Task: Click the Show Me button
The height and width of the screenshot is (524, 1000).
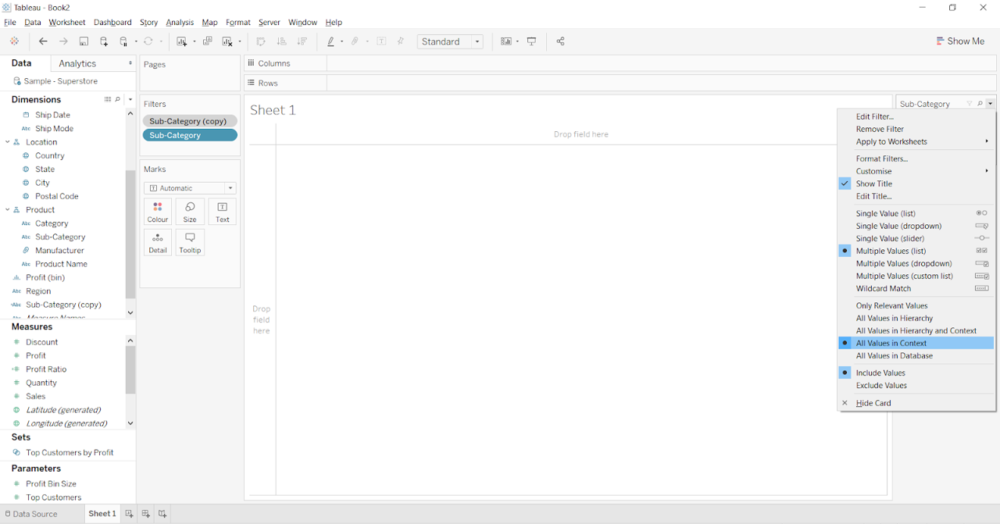Action: (960, 41)
